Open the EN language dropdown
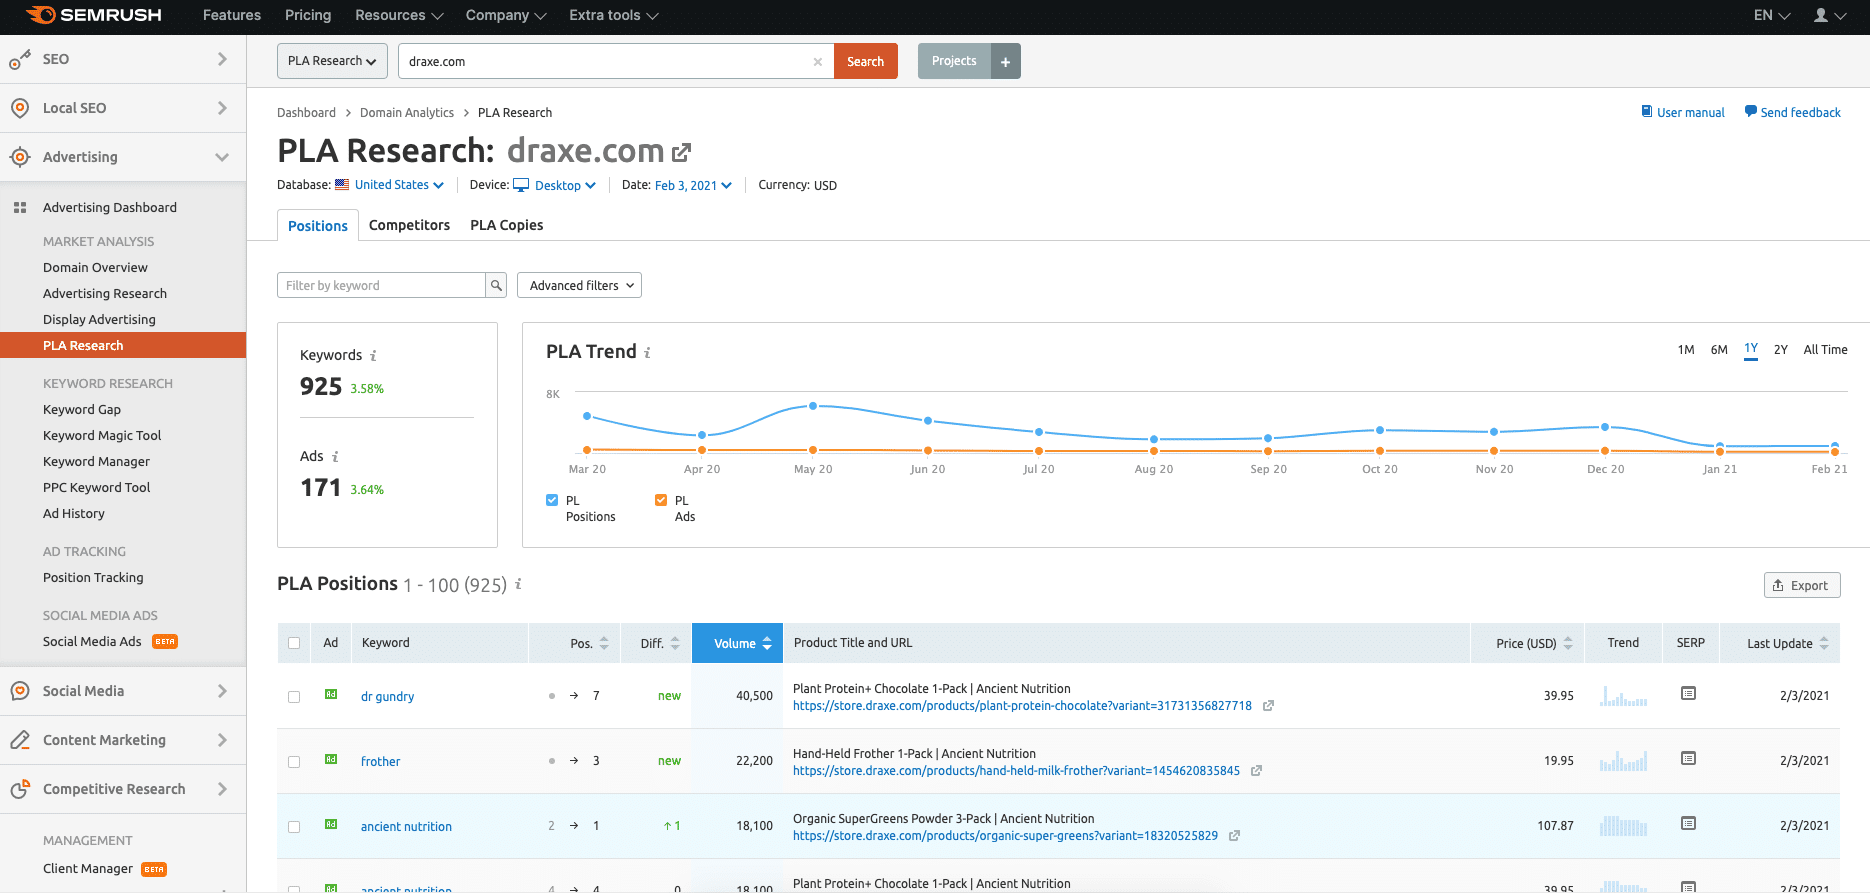This screenshot has width=1870, height=893. point(1772,15)
